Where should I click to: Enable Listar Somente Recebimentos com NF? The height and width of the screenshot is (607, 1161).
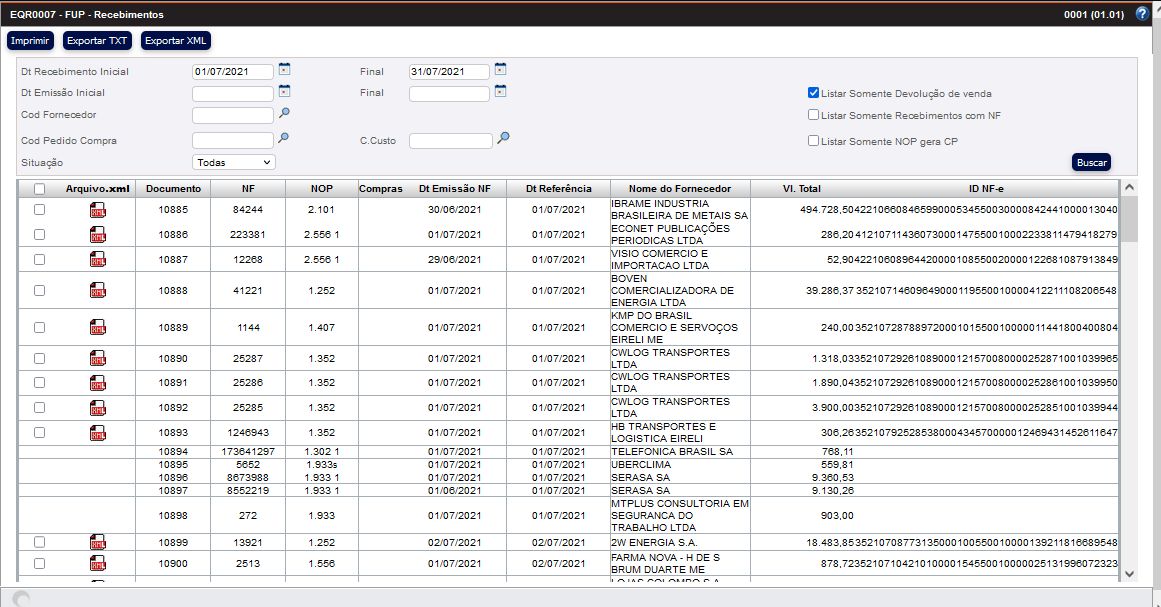point(814,115)
